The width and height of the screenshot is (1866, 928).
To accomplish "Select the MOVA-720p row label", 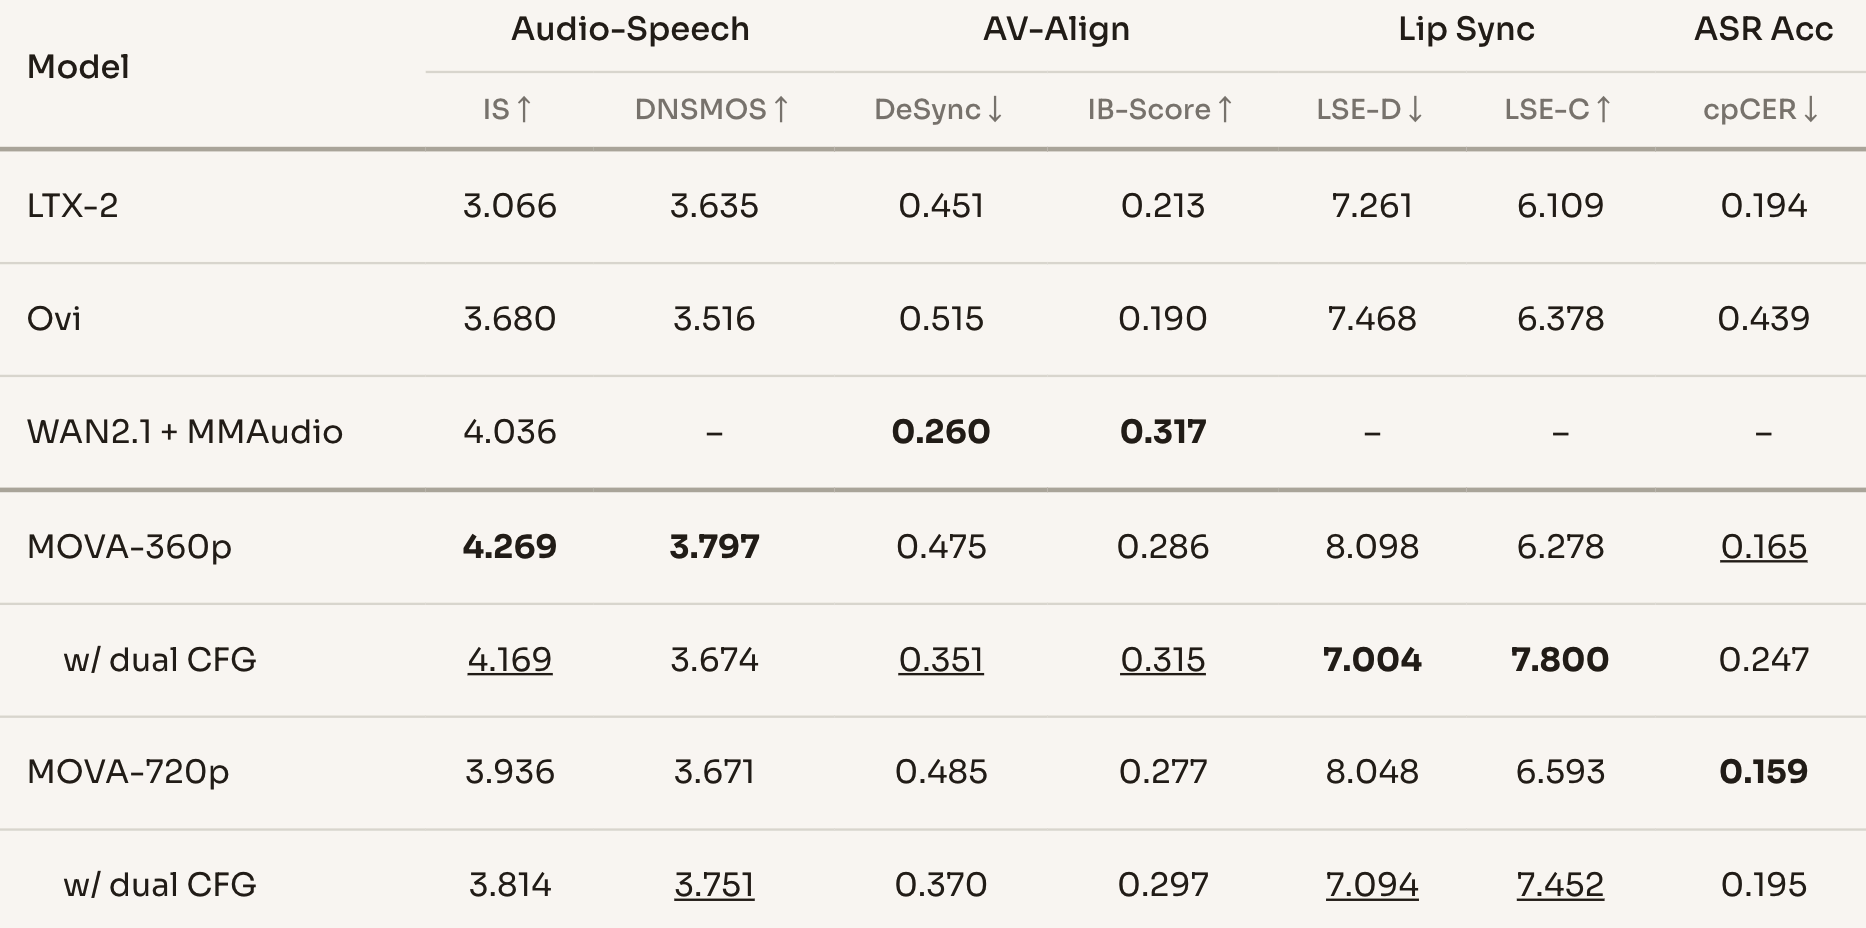I will tap(128, 772).
